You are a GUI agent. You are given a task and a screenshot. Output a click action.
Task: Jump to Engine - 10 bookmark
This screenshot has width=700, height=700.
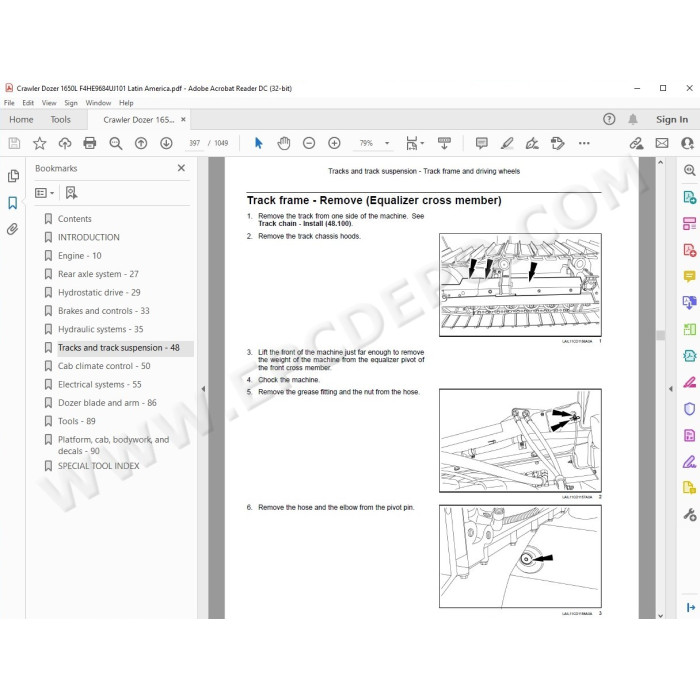pos(79,255)
